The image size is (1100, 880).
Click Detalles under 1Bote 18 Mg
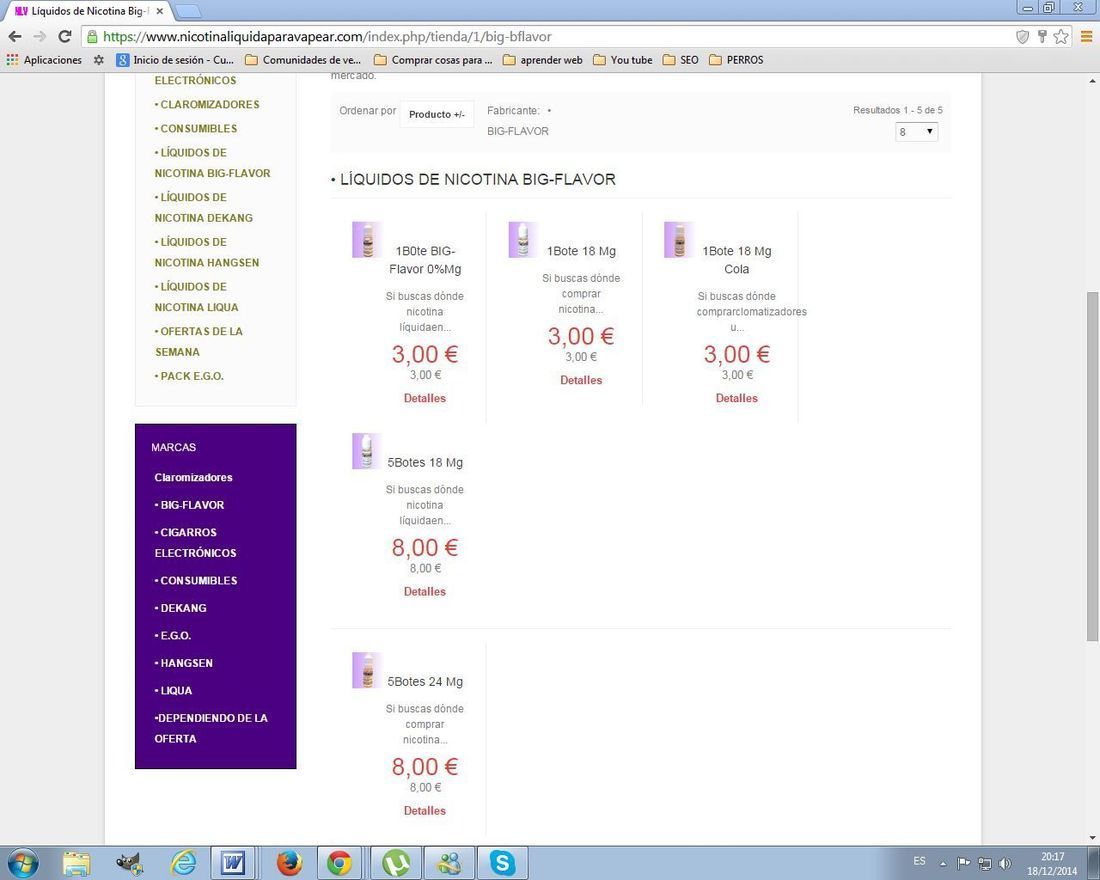pyautogui.click(x=581, y=380)
